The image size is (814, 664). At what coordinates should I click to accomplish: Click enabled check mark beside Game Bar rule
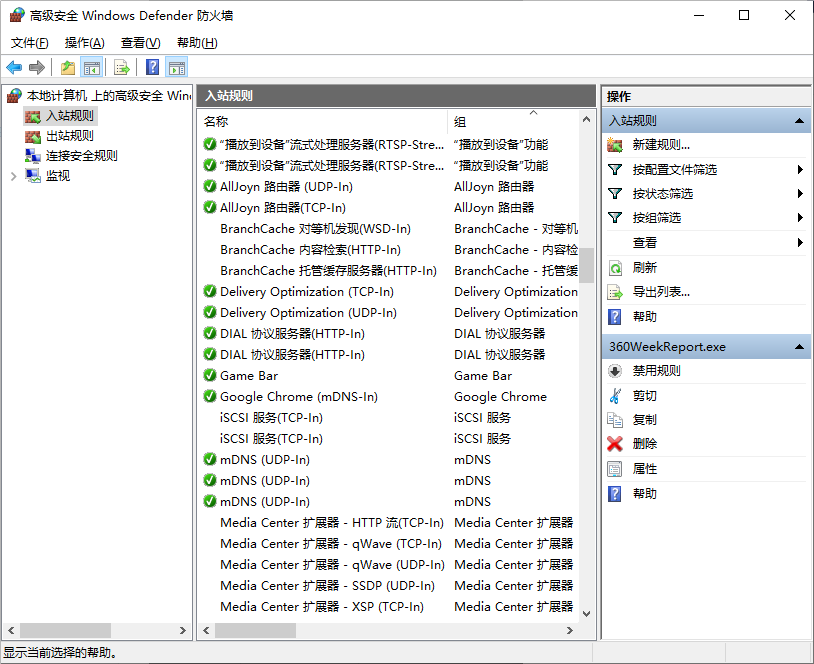(209, 375)
